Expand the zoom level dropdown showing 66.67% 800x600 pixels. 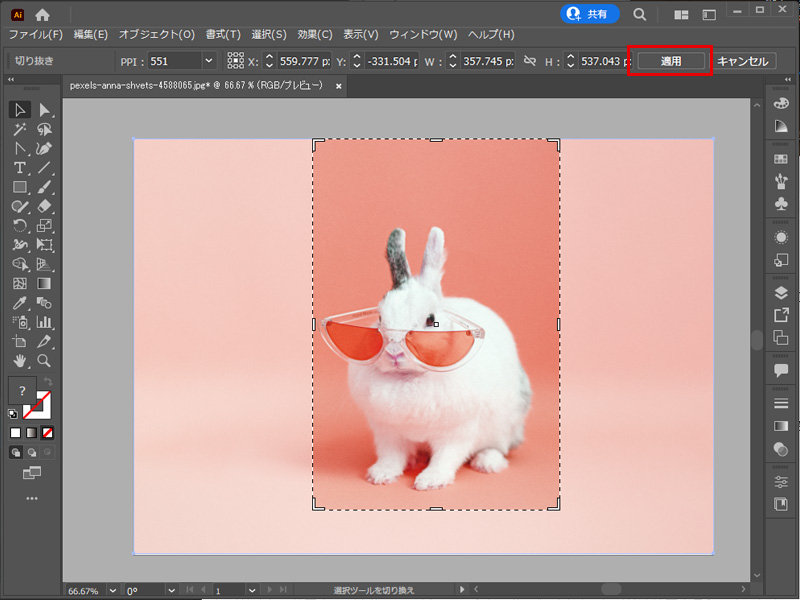coord(111,590)
